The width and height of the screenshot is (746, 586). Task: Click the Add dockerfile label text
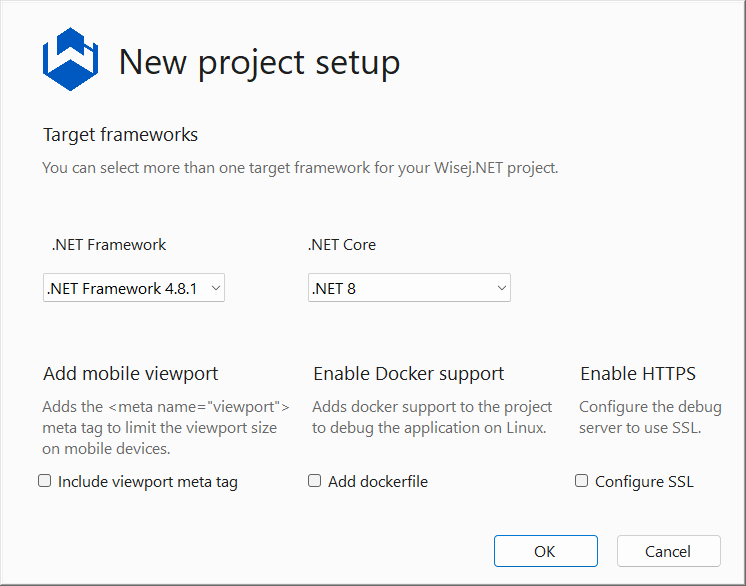click(x=378, y=482)
